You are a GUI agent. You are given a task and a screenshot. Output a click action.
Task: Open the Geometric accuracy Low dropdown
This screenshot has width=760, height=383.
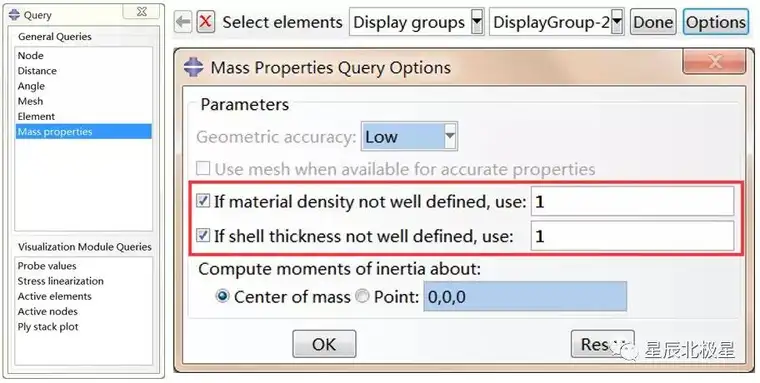[x=409, y=137]
